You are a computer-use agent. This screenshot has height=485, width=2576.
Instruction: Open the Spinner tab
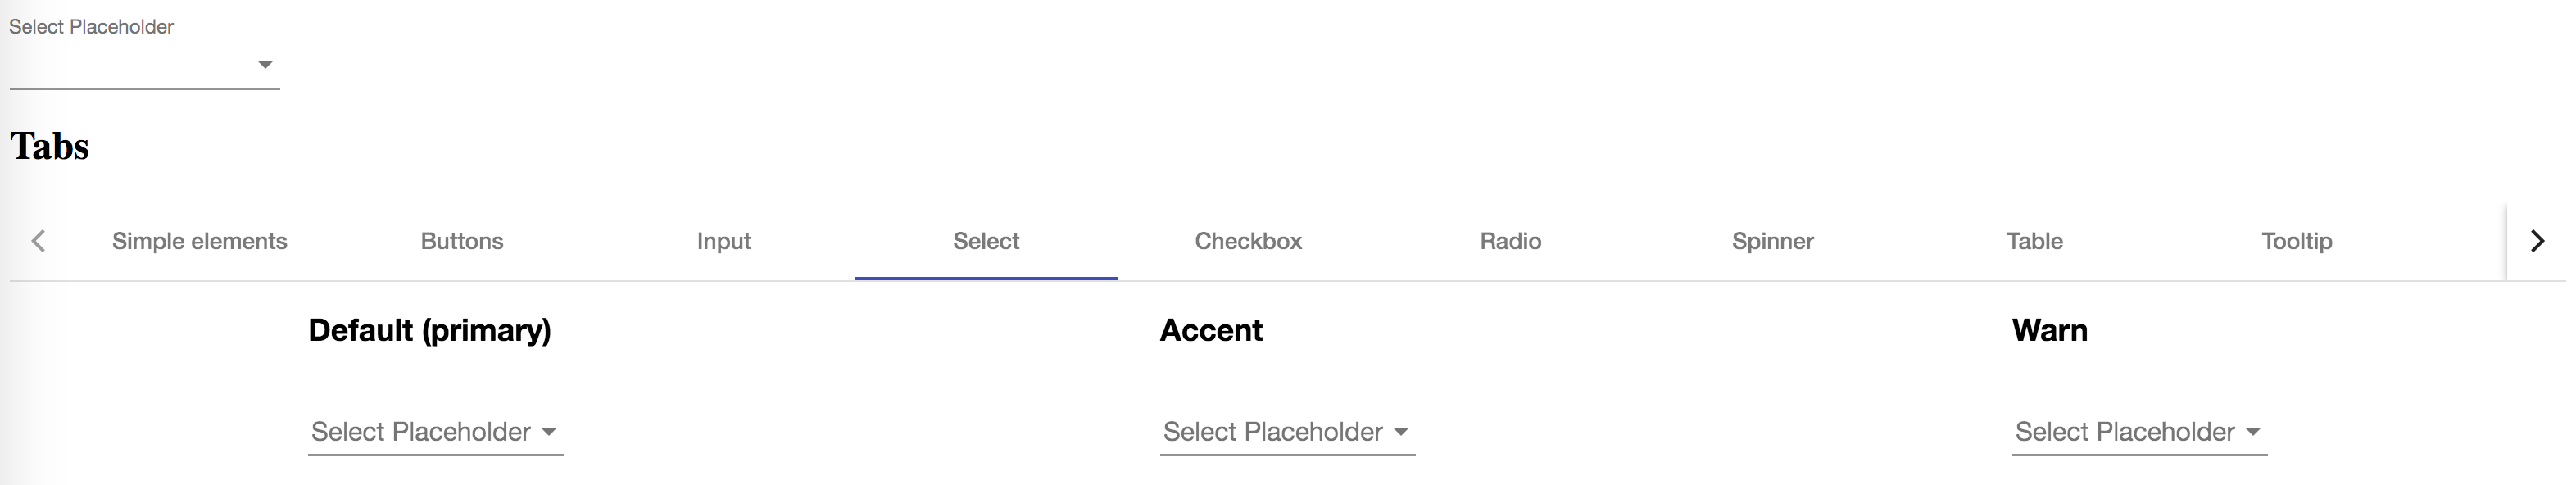pos(1772,241)
